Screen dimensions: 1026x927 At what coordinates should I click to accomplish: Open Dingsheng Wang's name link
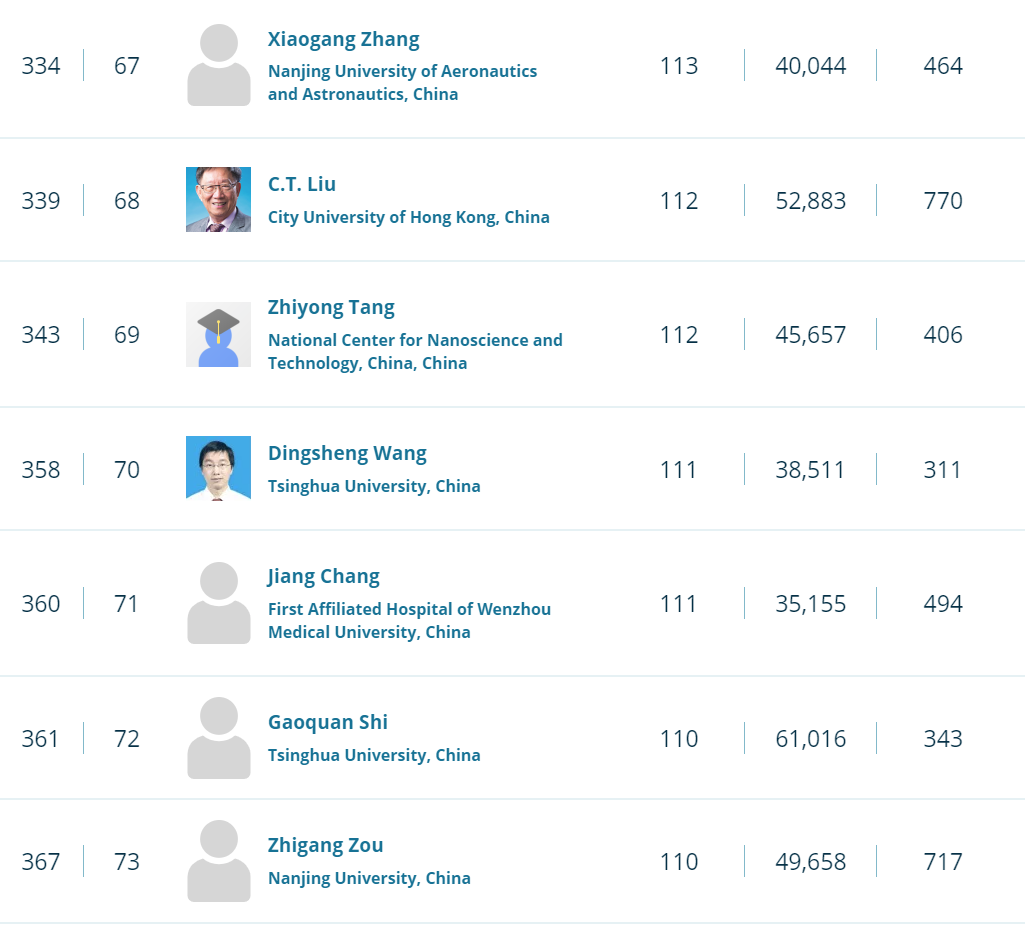tap(347, 453)
